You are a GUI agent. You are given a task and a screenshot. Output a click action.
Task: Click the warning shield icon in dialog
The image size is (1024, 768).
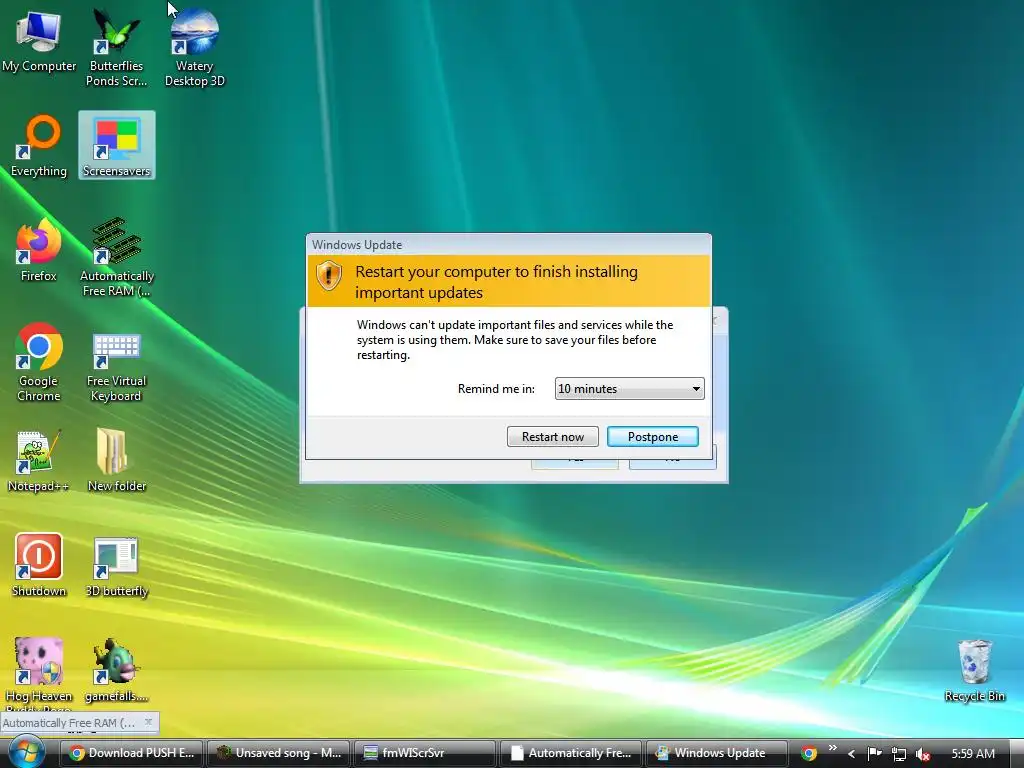[329, 276]
